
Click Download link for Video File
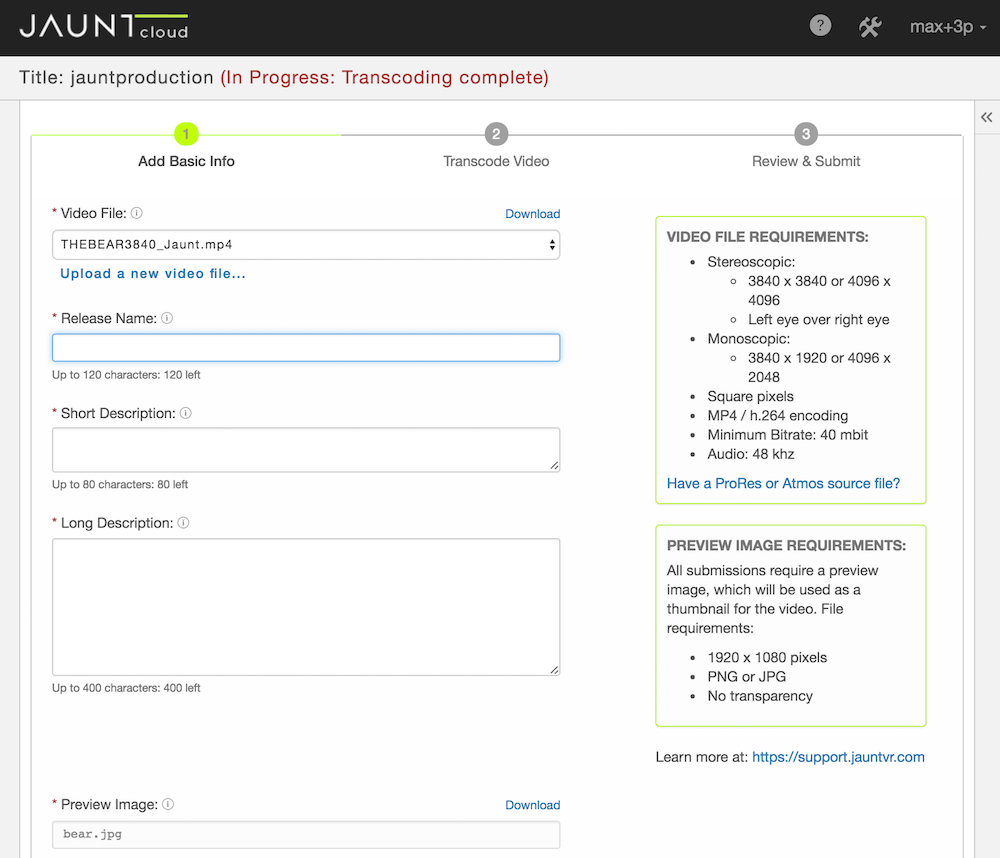click(x=532, y=214)
